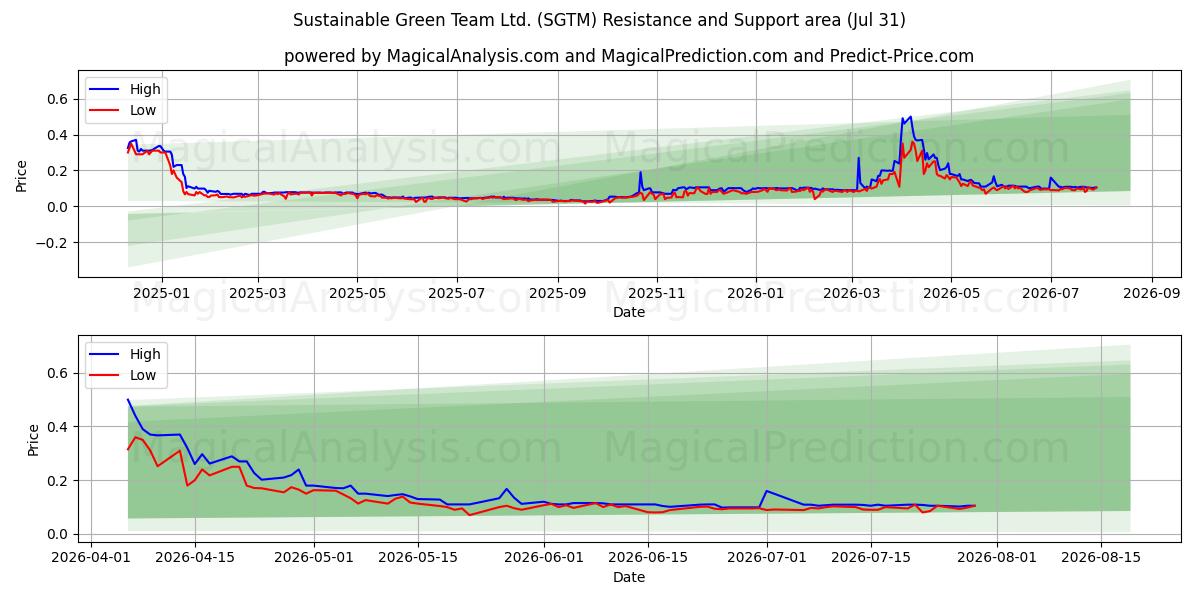Viewport: 1200px width, 600px height.
Task: Click the 'powered by MagicalAnalysis.com' subtitle
Action: (628, 56)
